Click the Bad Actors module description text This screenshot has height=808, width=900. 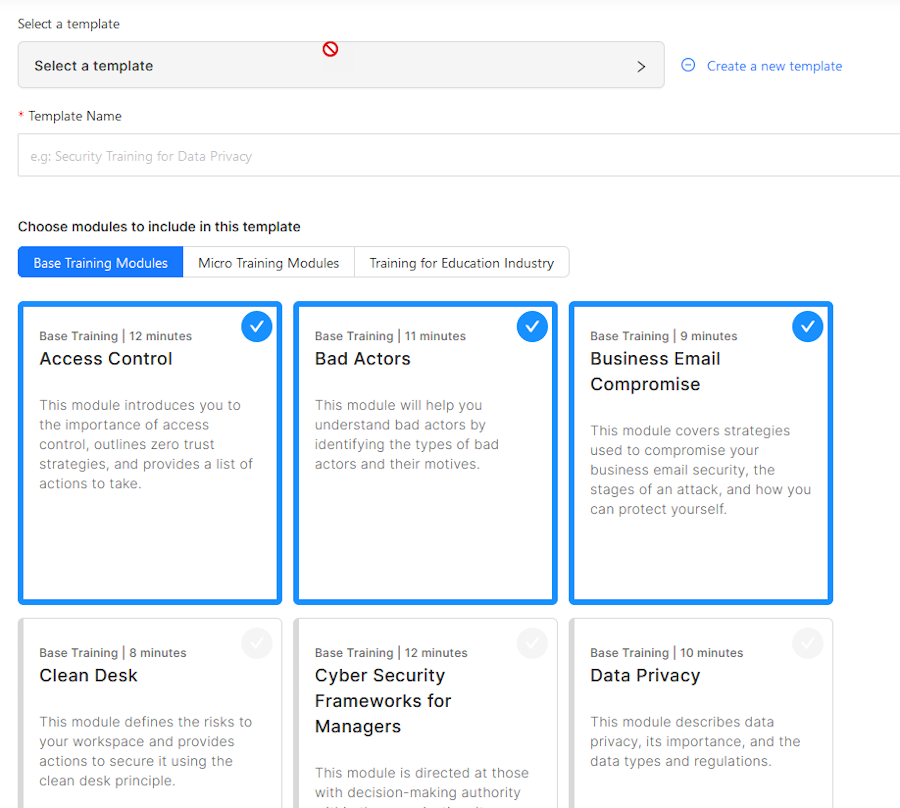pos(406,434)
